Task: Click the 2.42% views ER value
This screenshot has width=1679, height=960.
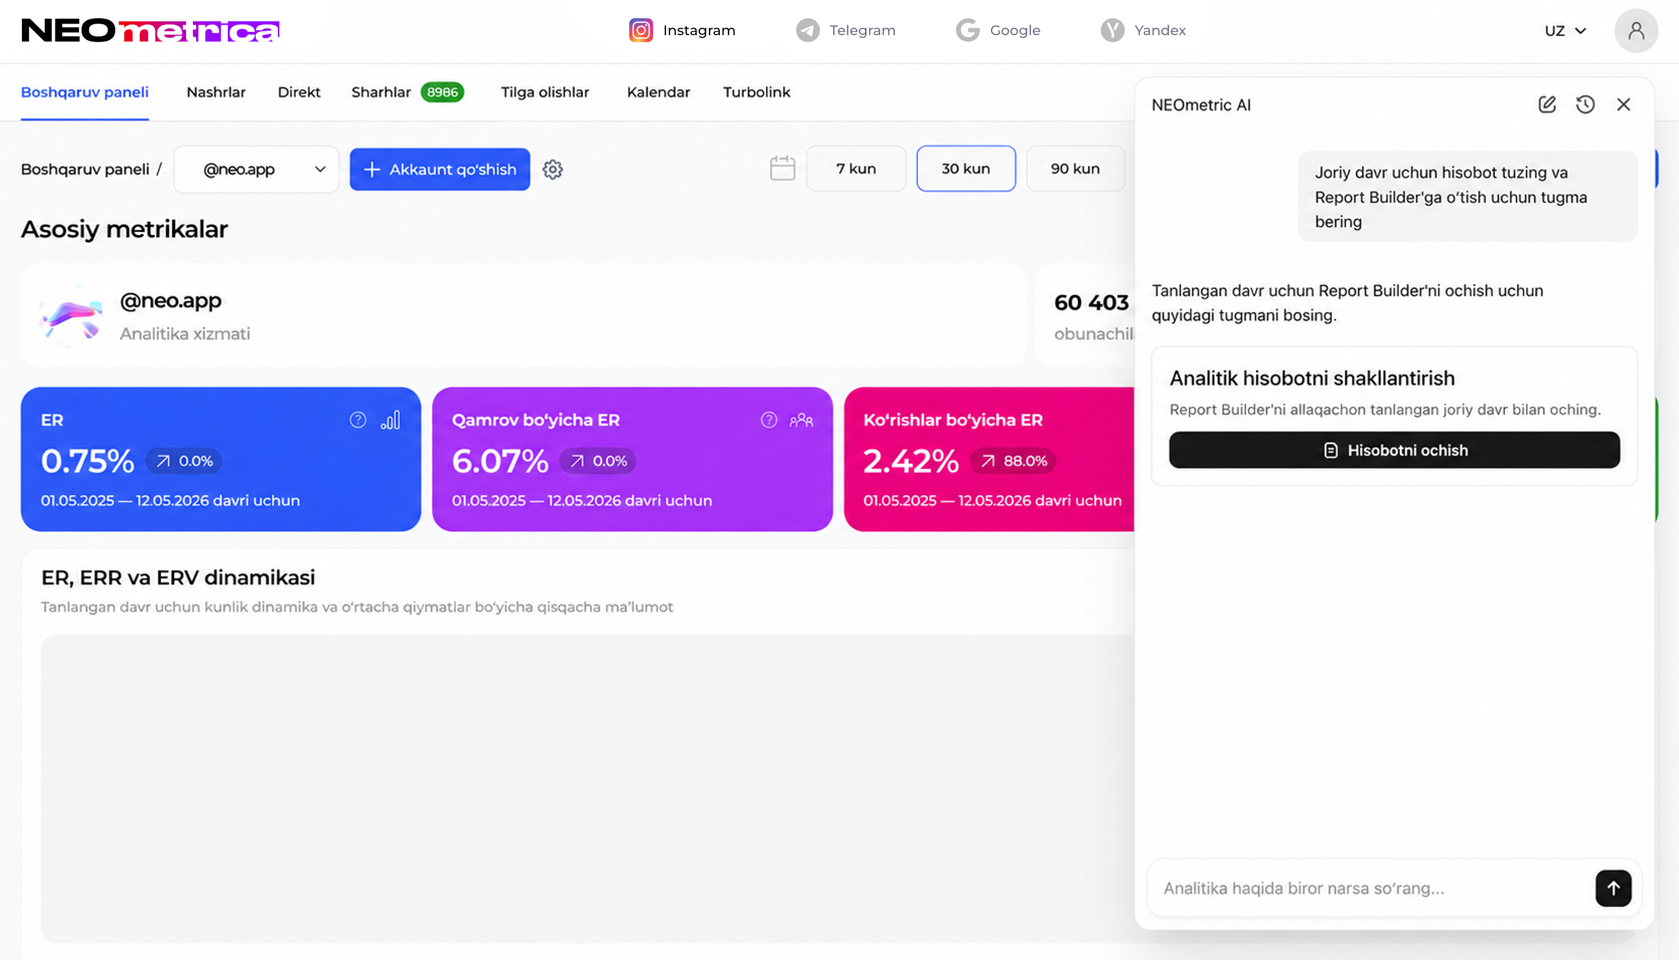Action: coord(911,461)
